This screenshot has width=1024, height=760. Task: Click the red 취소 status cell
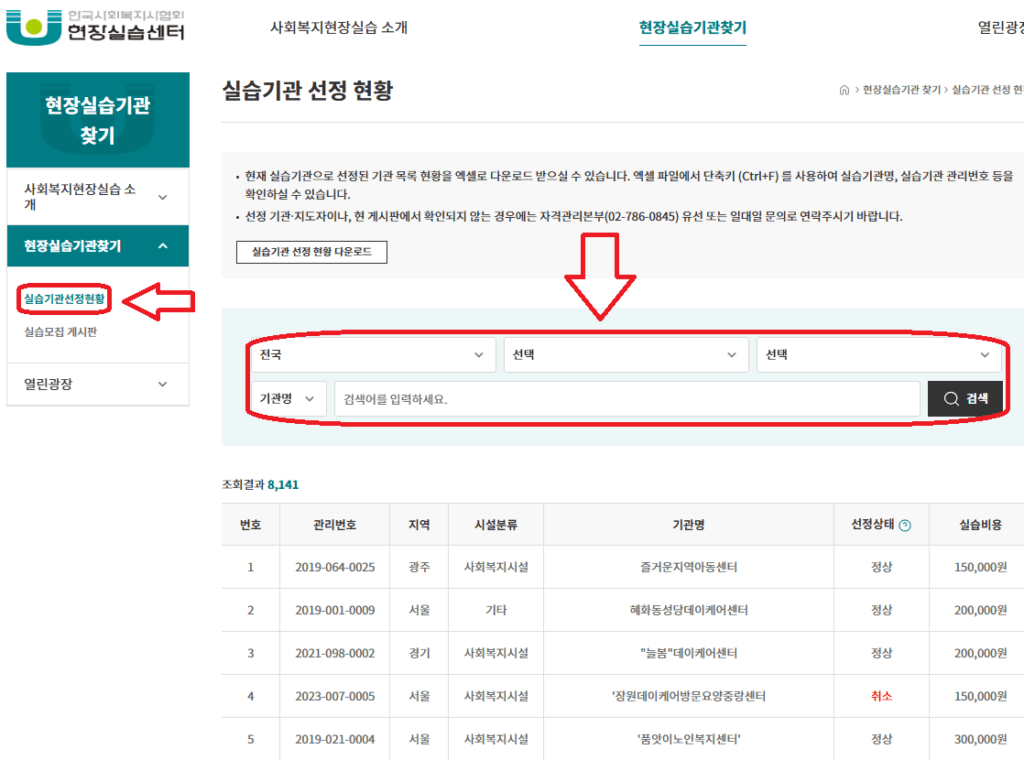point(881,697)
